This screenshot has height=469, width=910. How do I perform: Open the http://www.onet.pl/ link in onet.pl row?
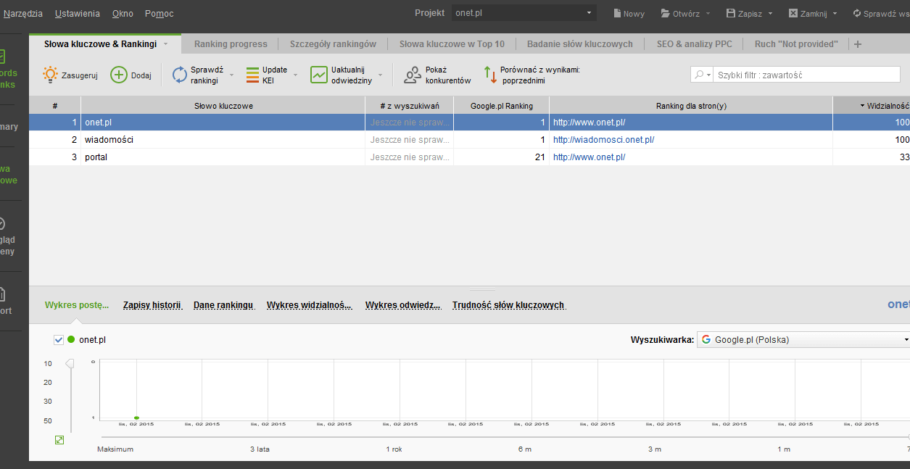589,122
